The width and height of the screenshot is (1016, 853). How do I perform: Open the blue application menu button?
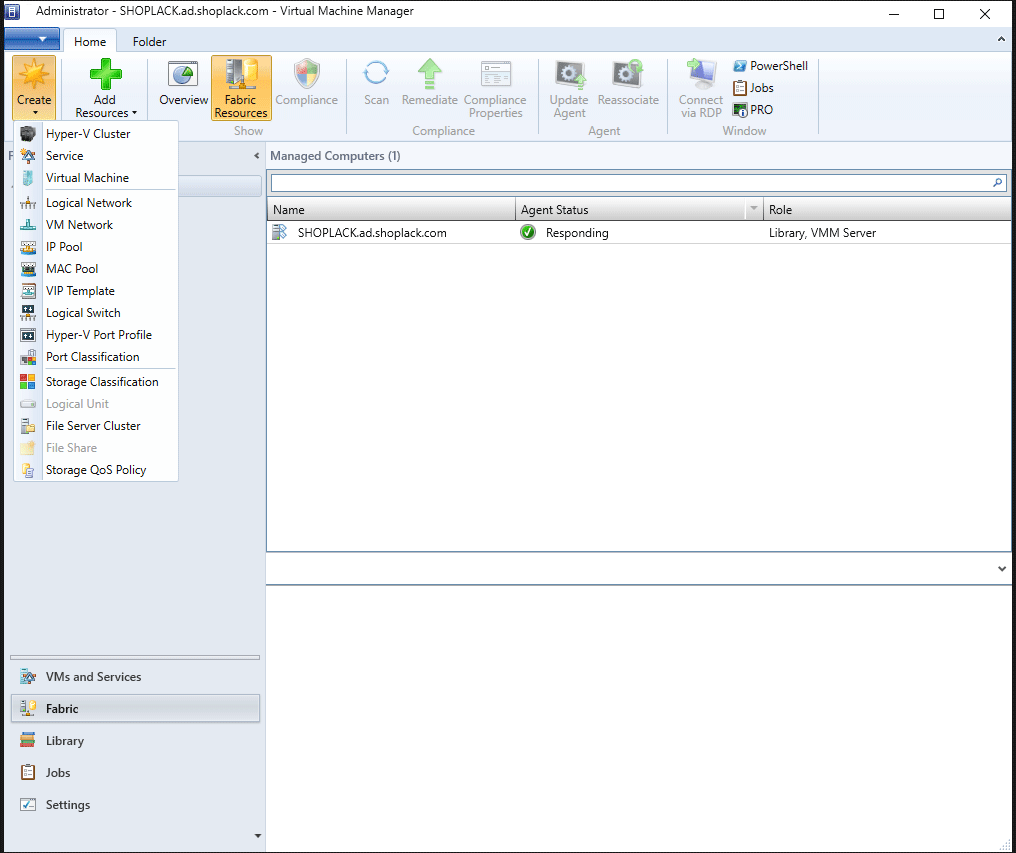(x=32, y=39)
